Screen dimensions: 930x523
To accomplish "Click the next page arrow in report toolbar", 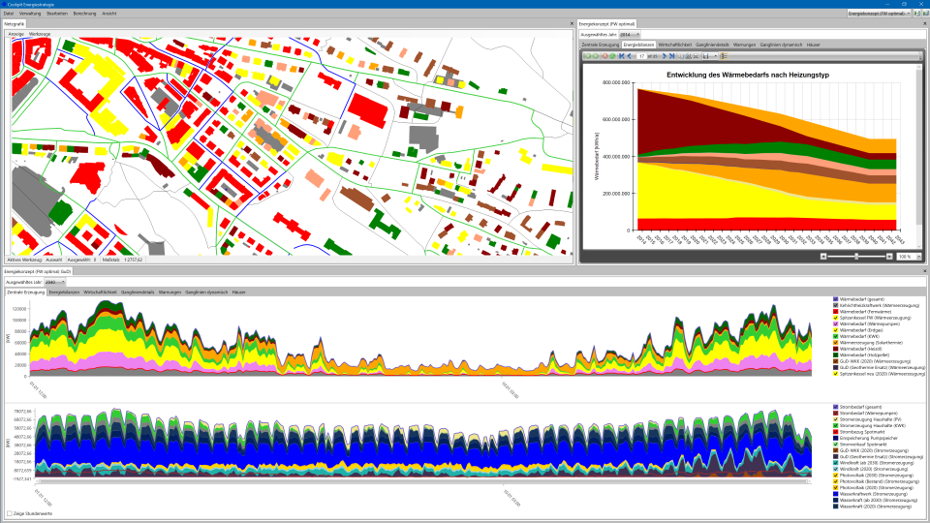I will (x=664, y=56).
